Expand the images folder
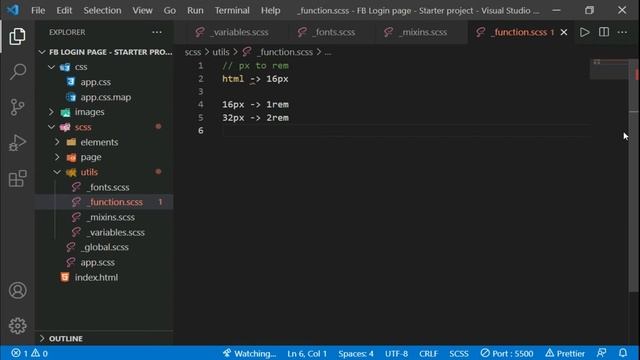 point(51,112)
